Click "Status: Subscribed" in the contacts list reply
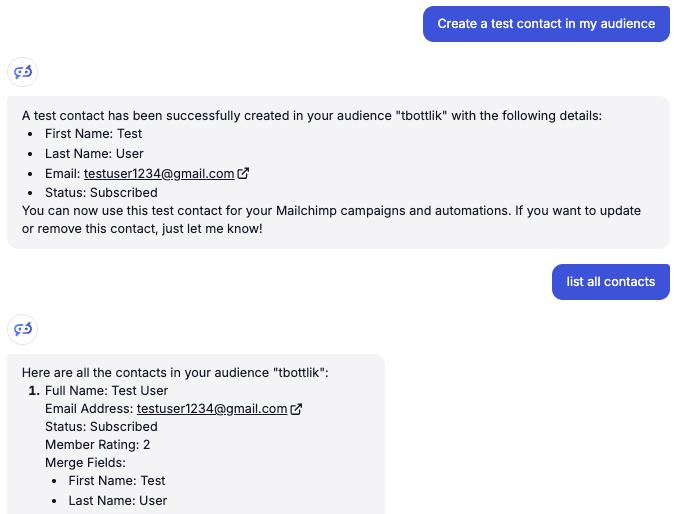The image size is (674, 514). point(101,427)
